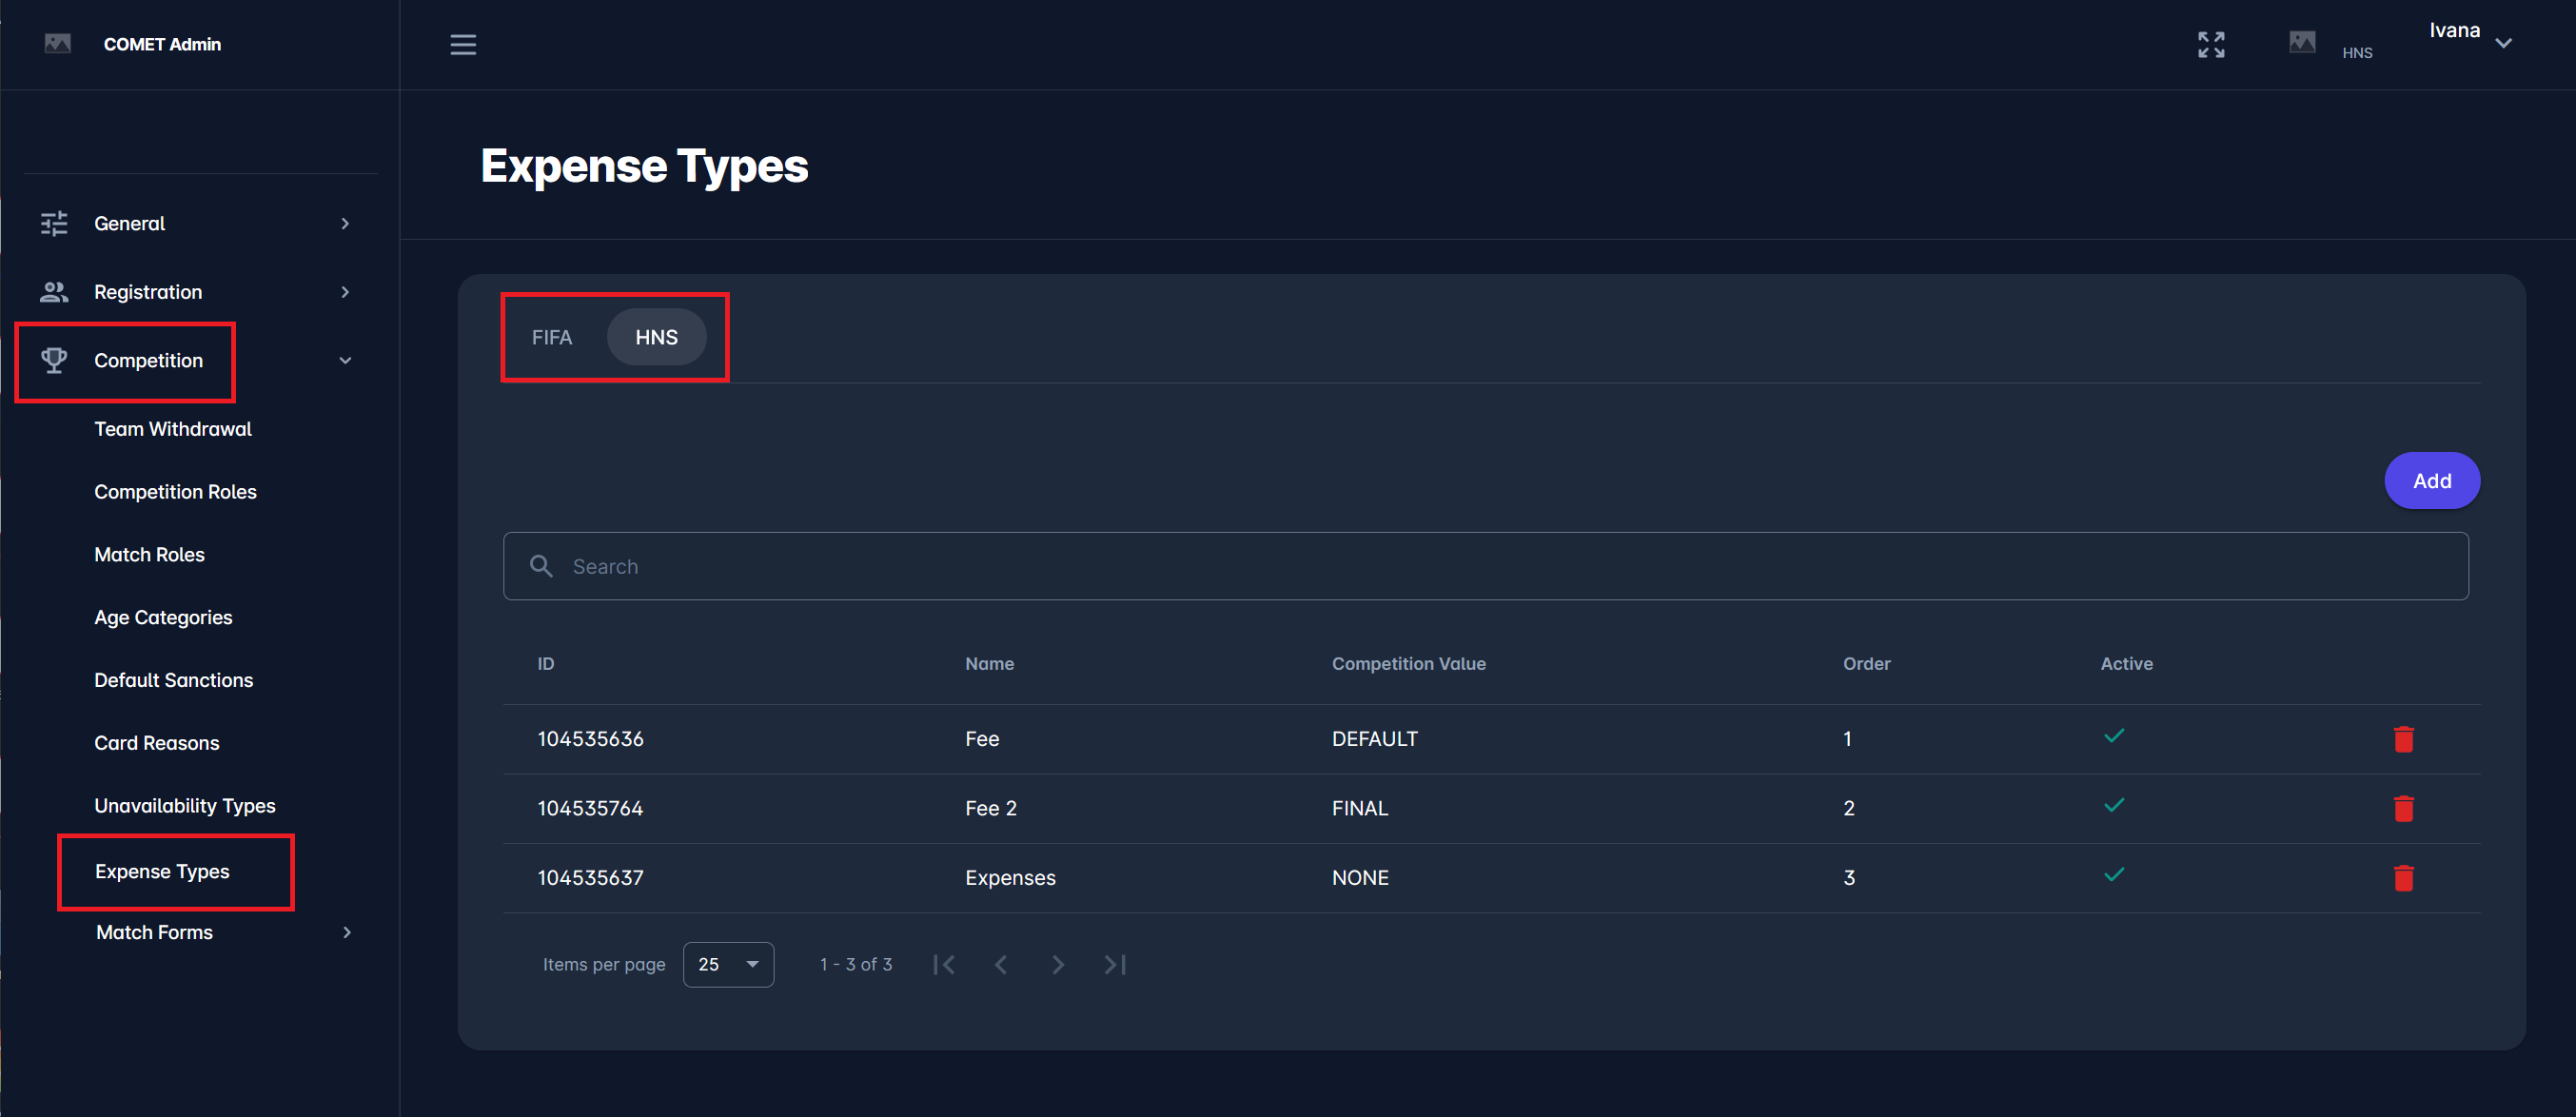Go to next page arrow
The width and height of the screenshot is (2576, 1117).
(1057, 964)
